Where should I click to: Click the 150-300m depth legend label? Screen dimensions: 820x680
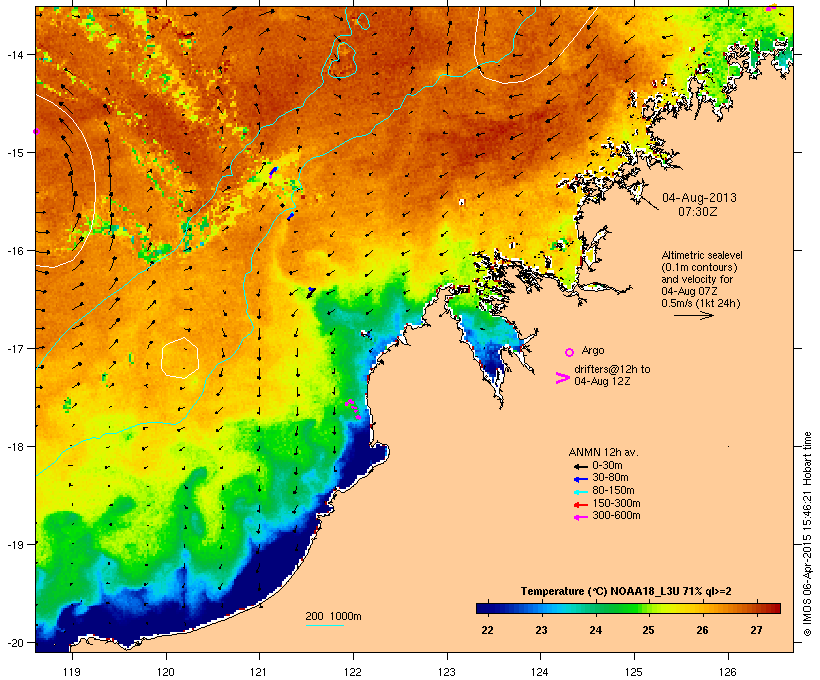(617, 503)
